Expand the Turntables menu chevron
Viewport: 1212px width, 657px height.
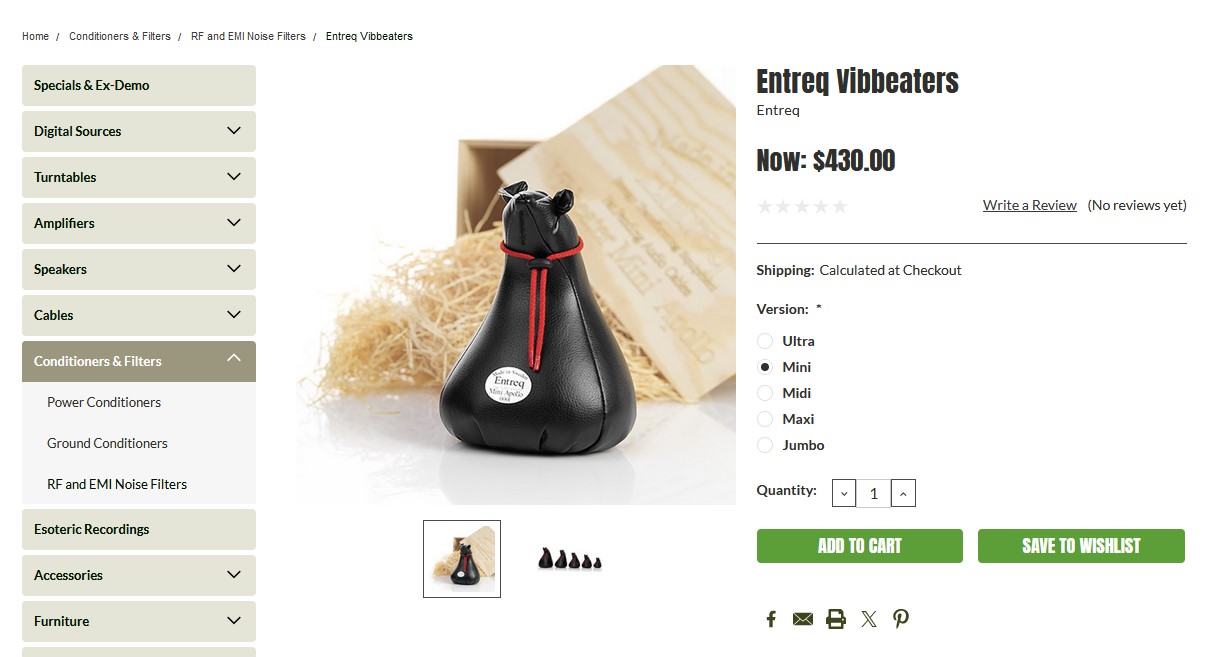pos(234,177)
